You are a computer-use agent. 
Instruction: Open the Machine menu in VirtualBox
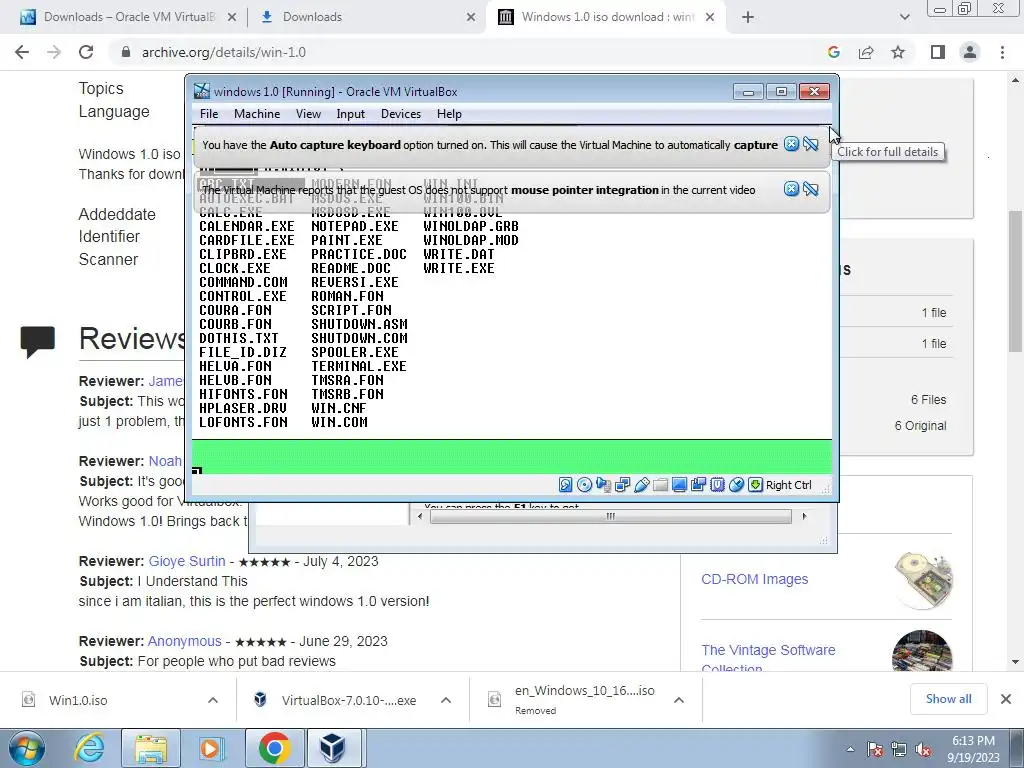pyautogui.click(x=257, y=114)
